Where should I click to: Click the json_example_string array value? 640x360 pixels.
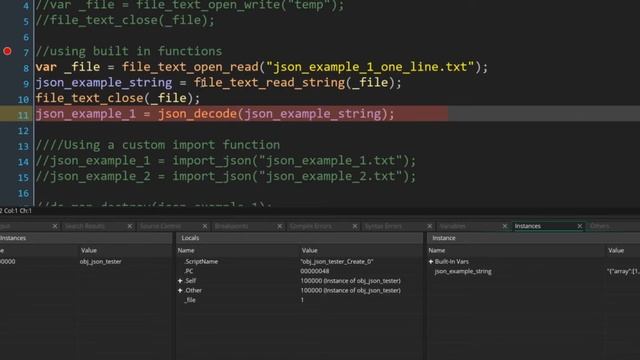click(x=623, y=271)
